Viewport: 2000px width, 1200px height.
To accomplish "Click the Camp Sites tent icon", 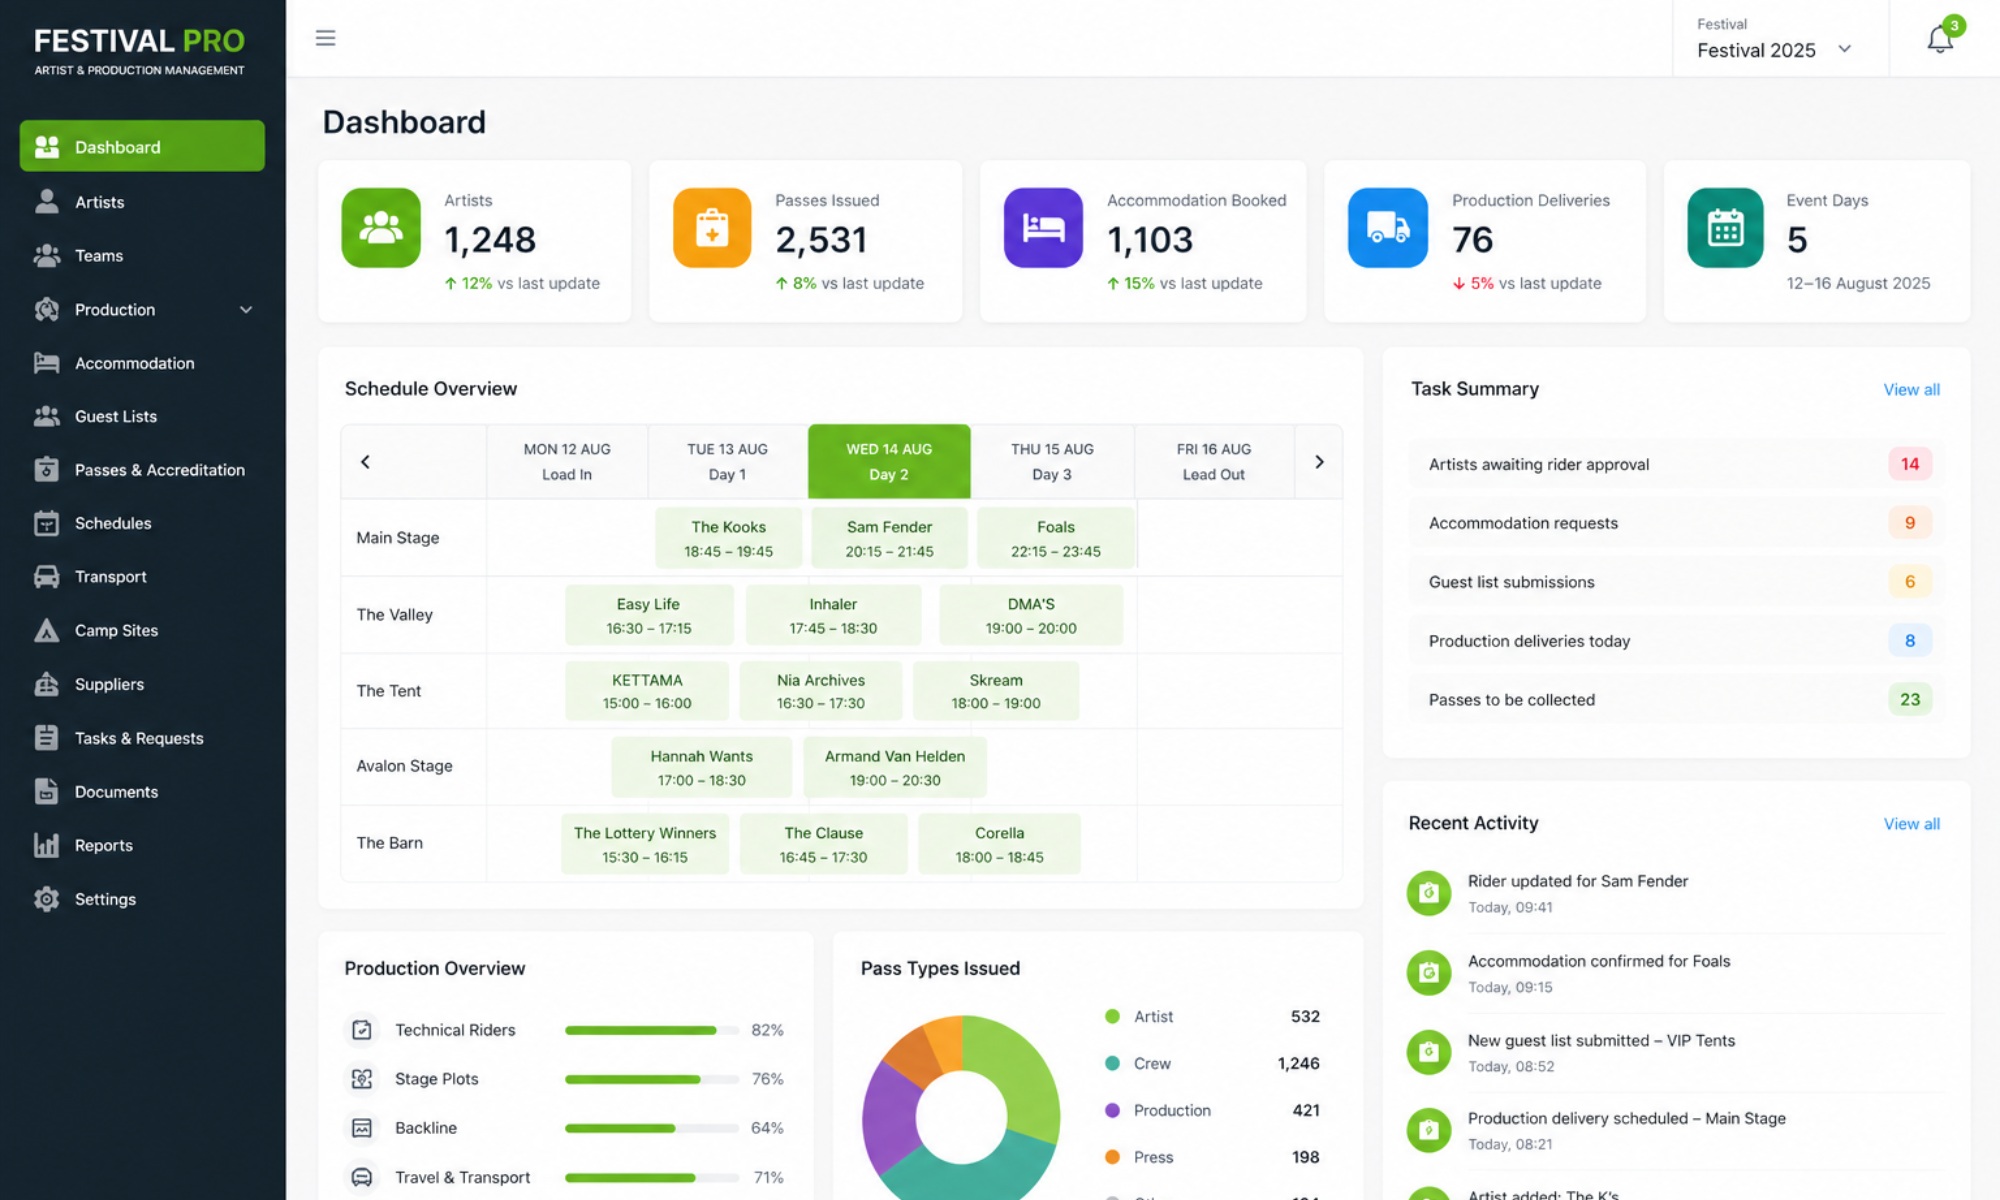I will click(46, 630).
